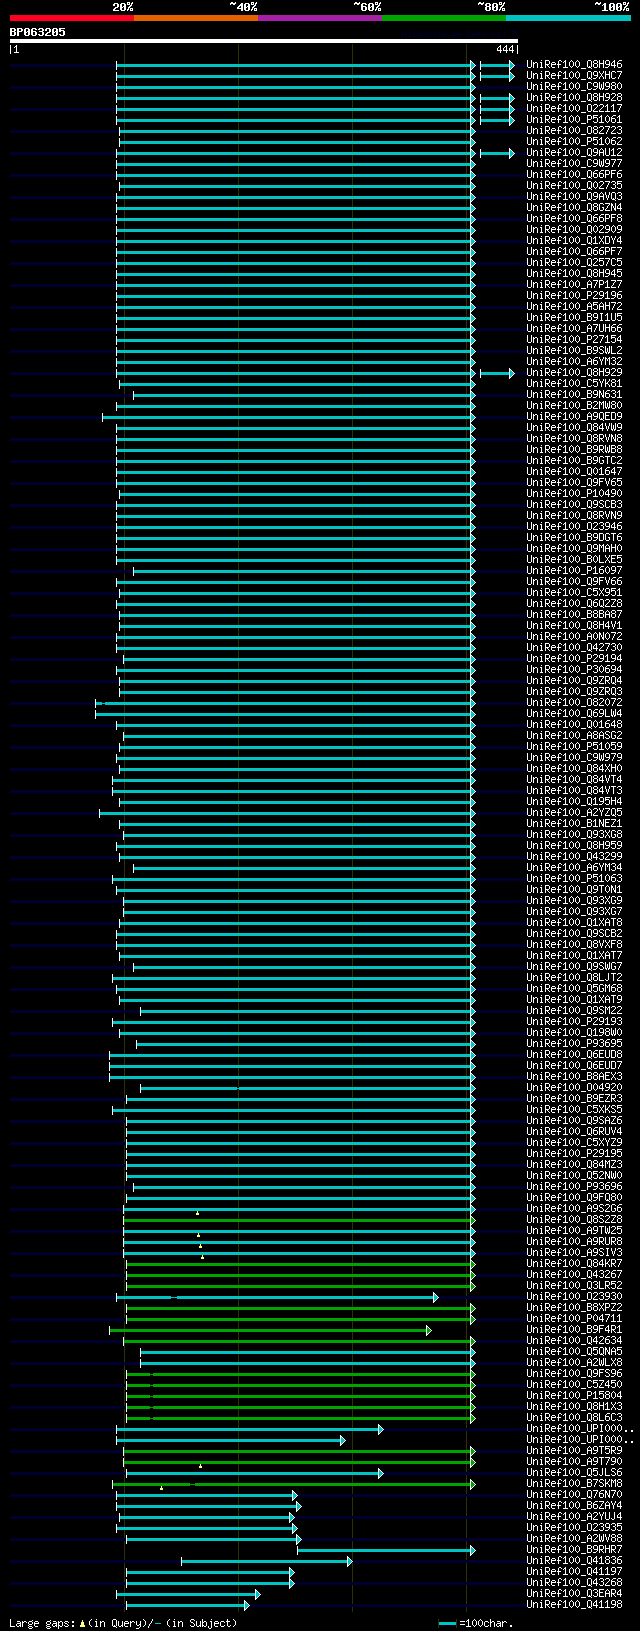Select label UniRef100_P10490
The width and height of the screenshot is (640, 1631).
click(x=574, y=494)
